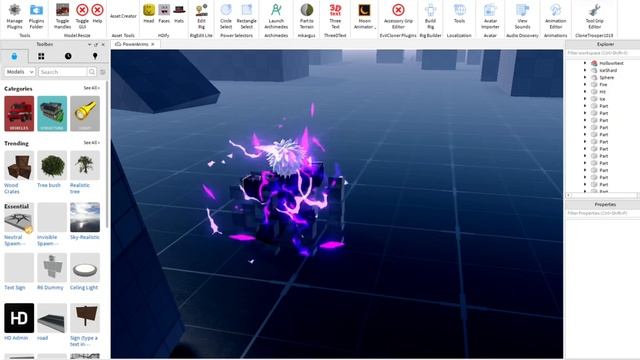640x360 pixels.
Task: Expand the Ice item in Explorer
Action: click(x=585, y=99)
